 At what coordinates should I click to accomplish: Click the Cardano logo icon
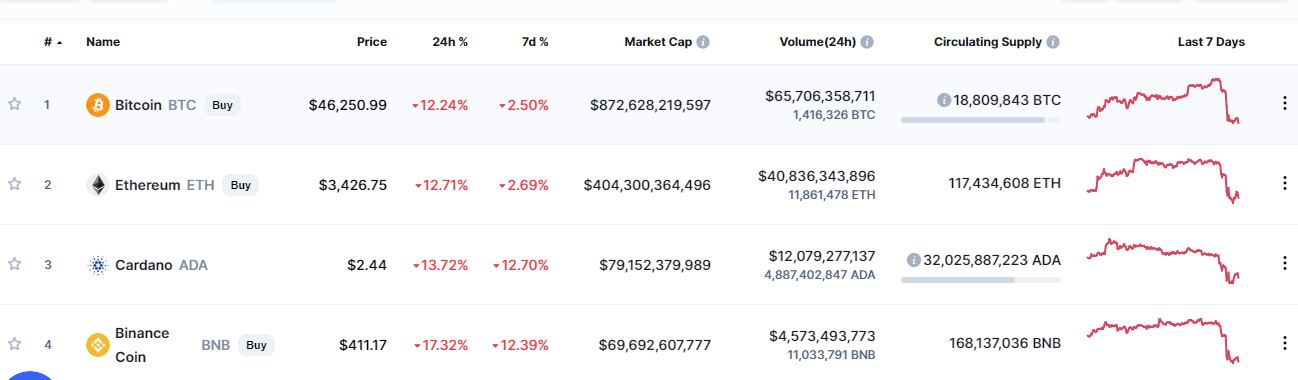click(98, 265)
